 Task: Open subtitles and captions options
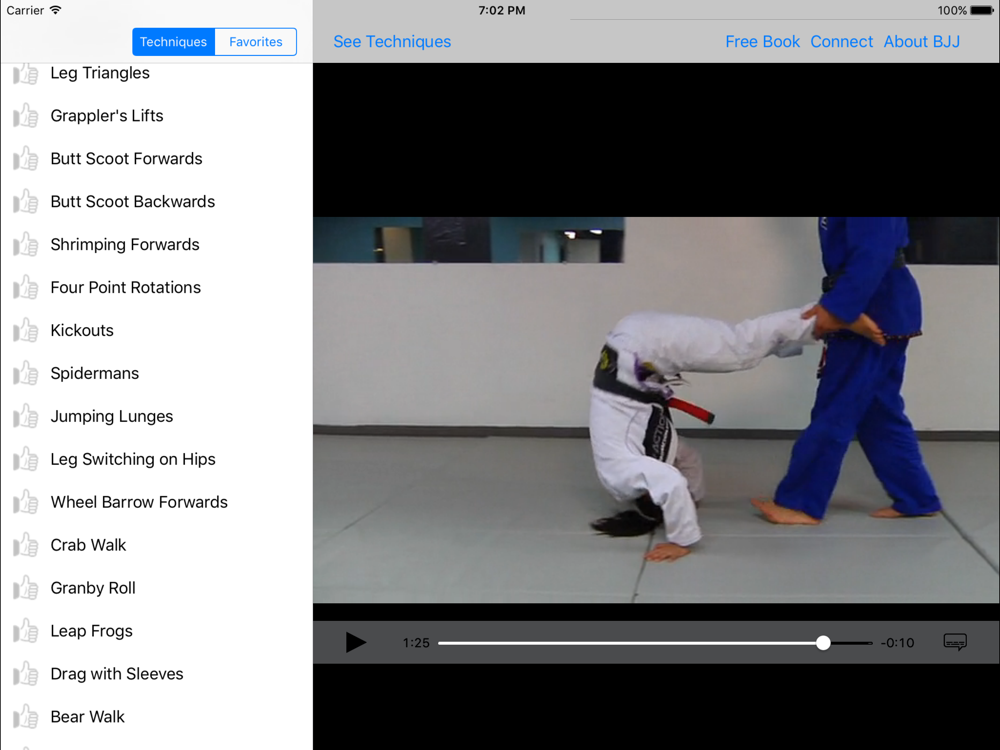tap(955, 642)
